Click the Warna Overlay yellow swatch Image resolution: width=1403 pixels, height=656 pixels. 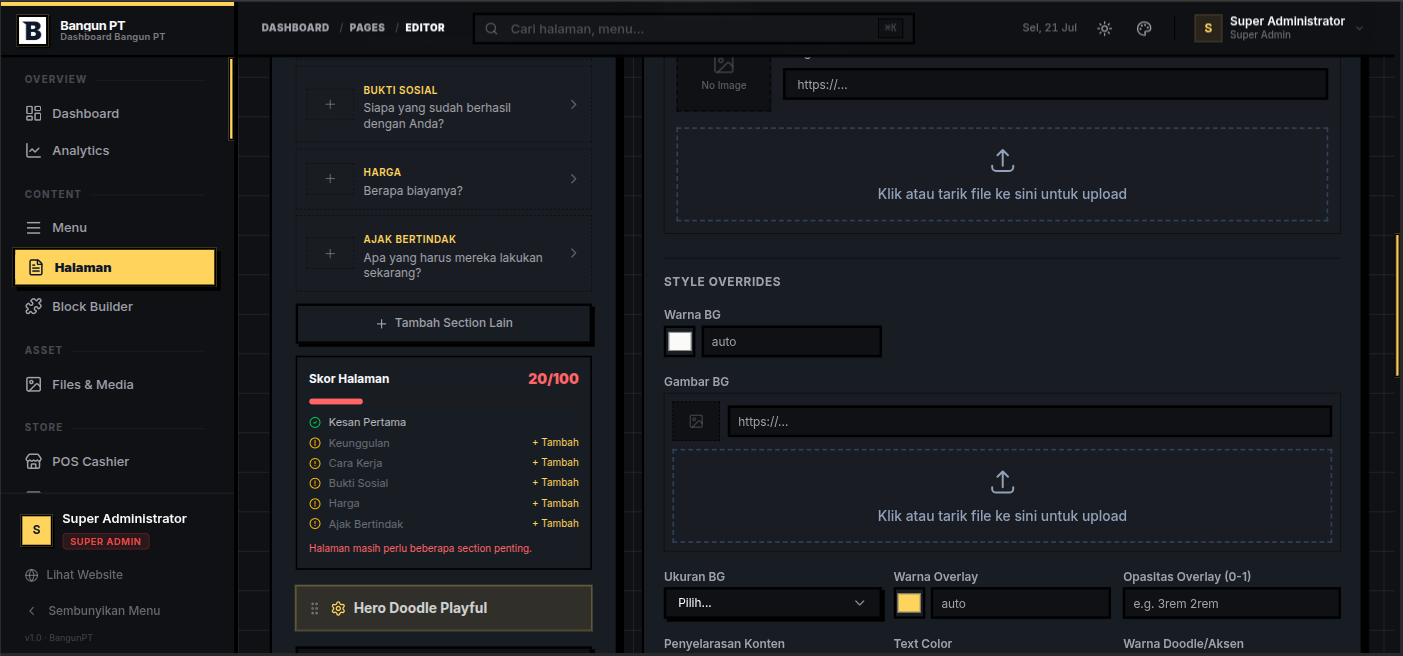tap(909, 604)
